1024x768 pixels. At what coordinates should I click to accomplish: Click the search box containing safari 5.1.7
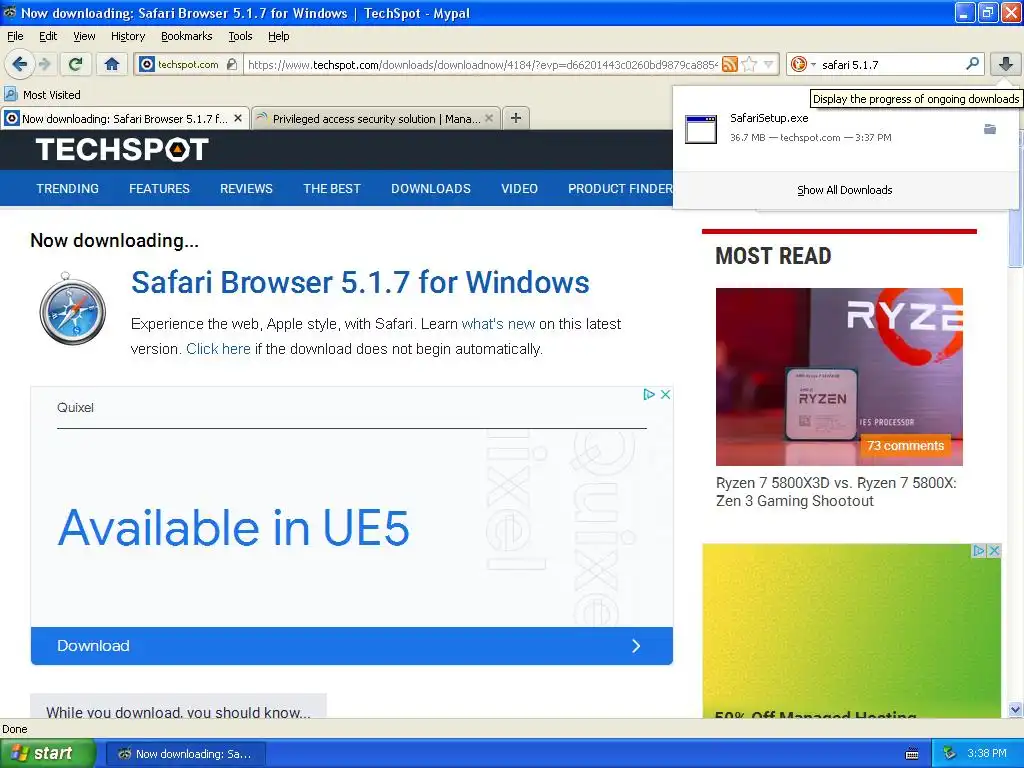(x=891, y=64)
